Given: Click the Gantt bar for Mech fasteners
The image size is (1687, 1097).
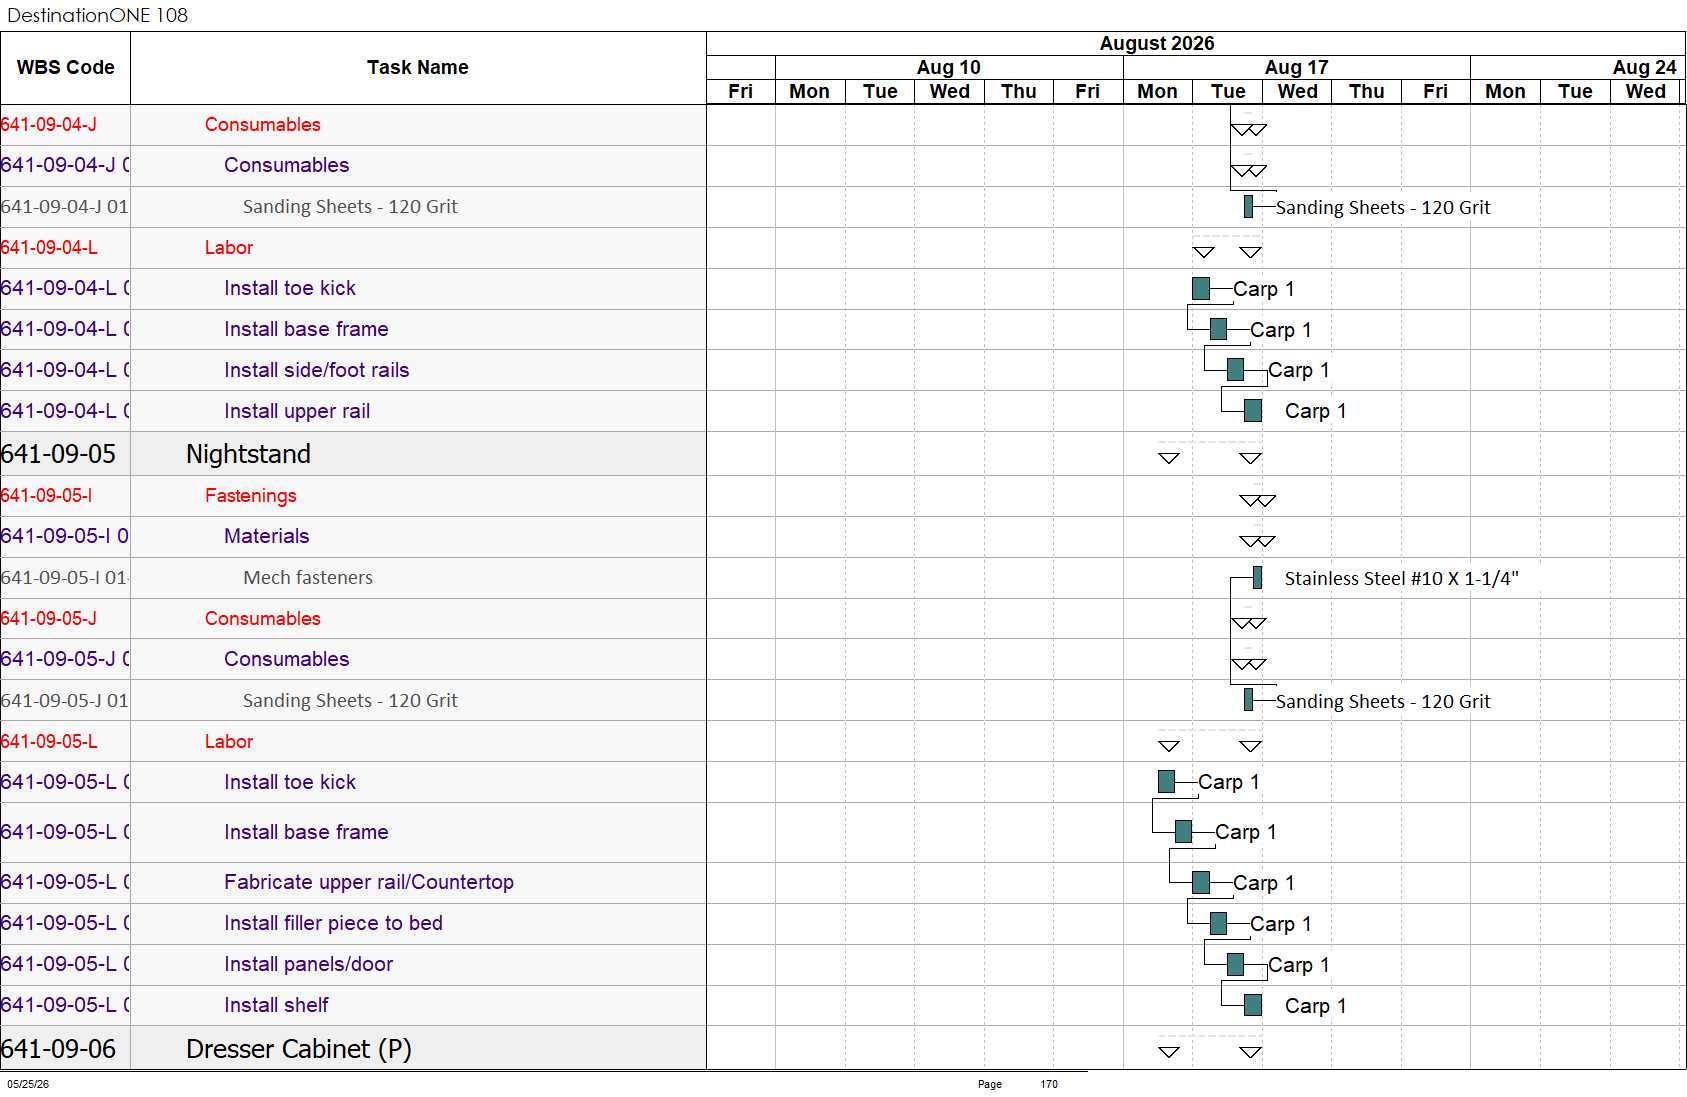Looking at the screenshot, I should tap(1257, 578).
